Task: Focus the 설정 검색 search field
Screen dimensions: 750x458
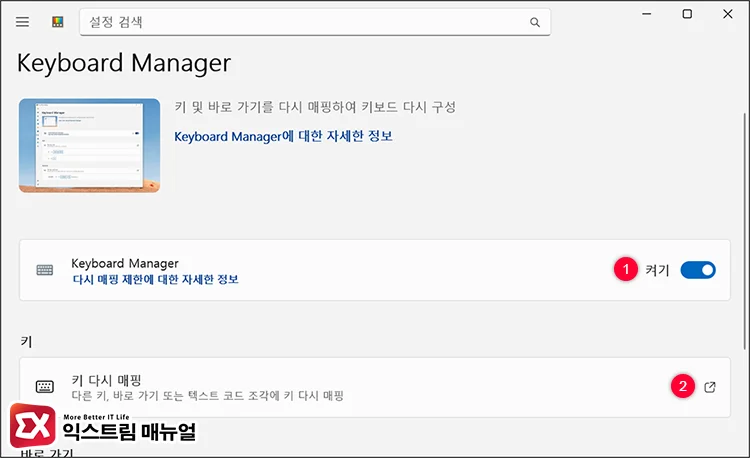Action: pyautogui.click(x=315, y=22)
